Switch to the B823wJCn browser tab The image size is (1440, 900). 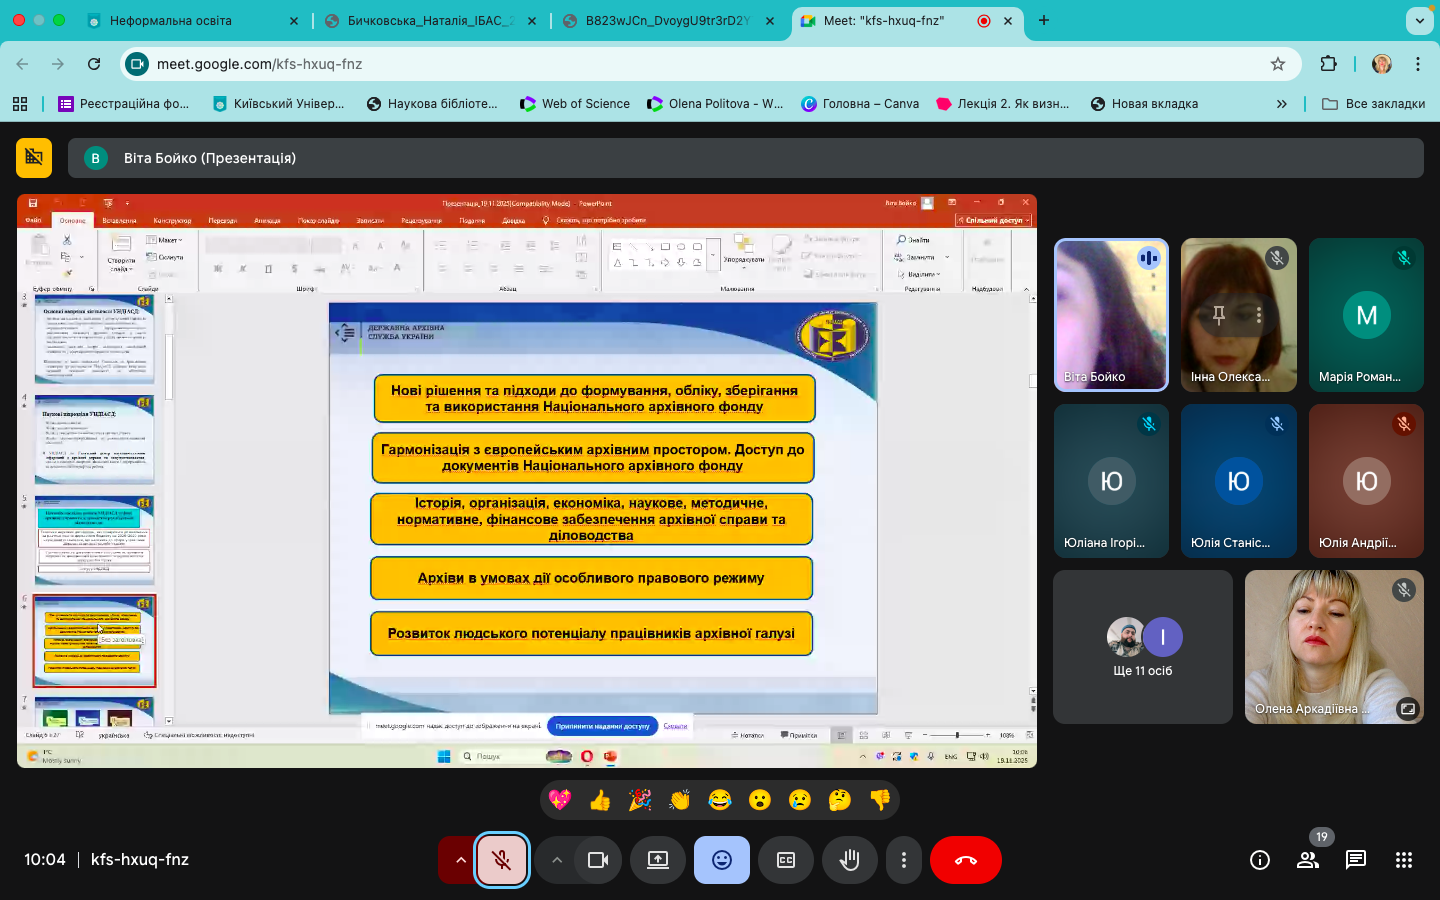667,20
